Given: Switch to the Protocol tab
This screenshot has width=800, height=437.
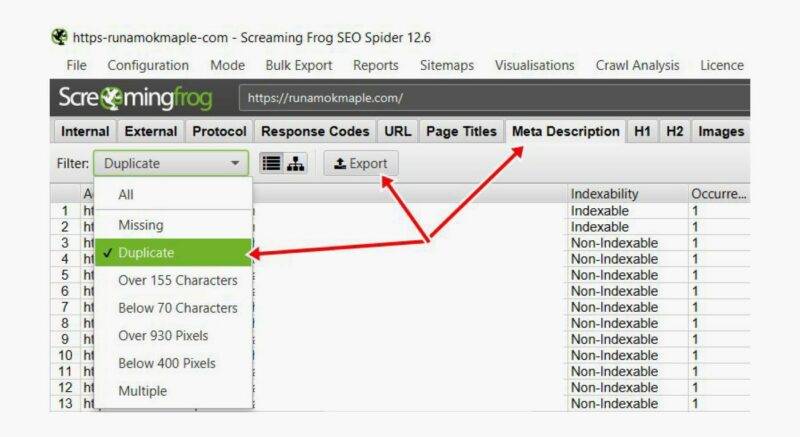Looking at the screenshot, I should coord(219,132).
